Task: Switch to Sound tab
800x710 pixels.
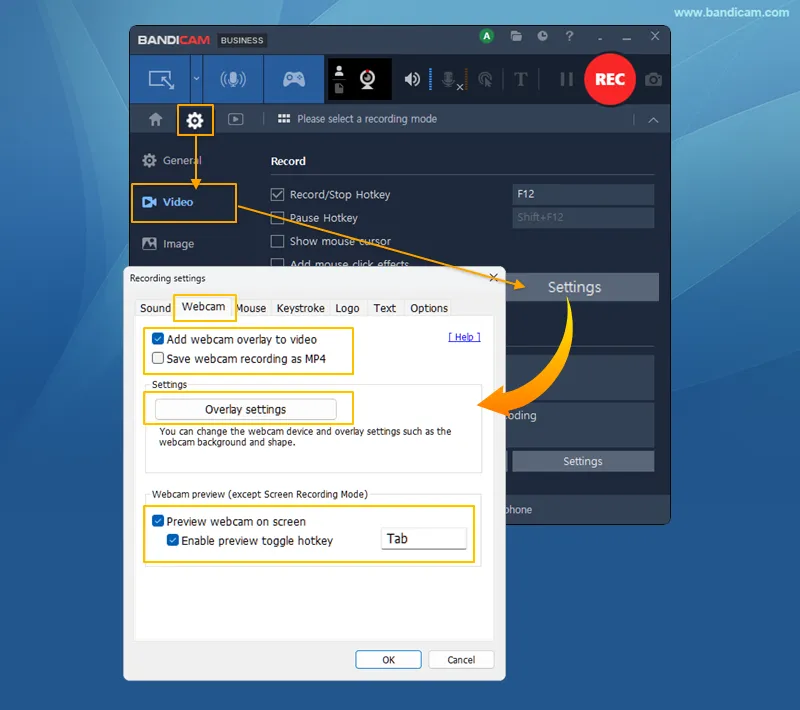Action: pyautogui.click(x=155, y=308)
